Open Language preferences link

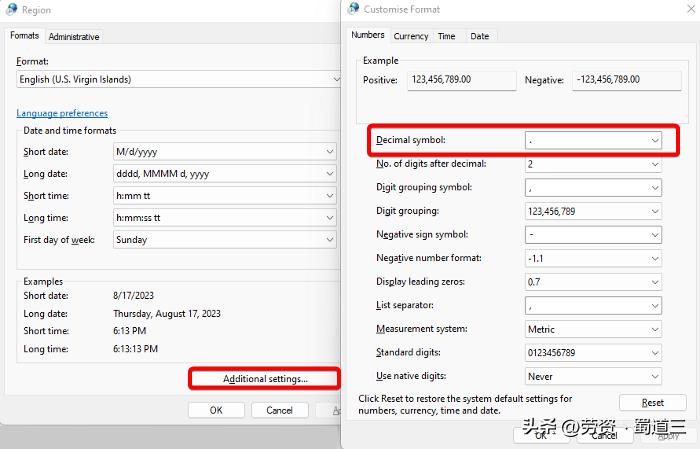click(62, 113)
